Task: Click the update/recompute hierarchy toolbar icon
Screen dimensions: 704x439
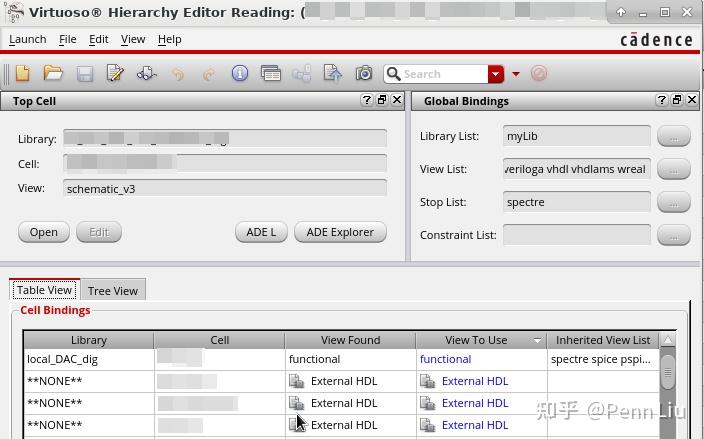Action: tap(146, 73)
